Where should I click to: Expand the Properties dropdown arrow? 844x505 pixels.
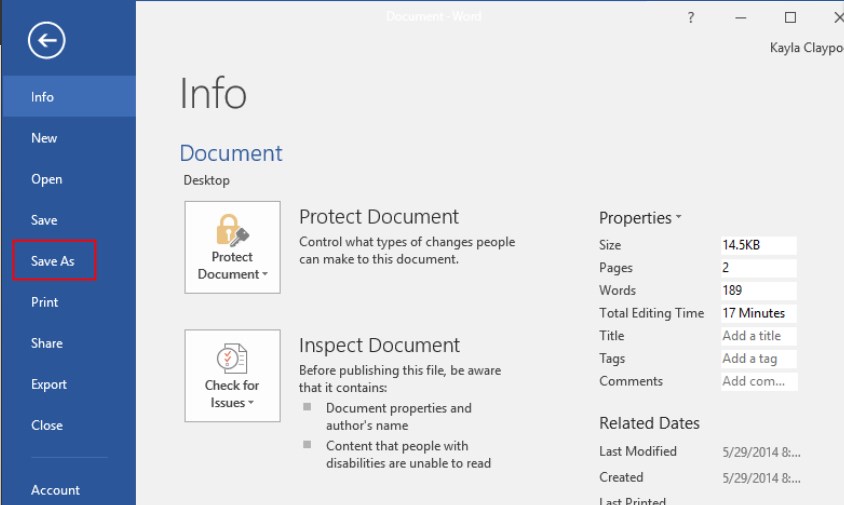point(678,218)
